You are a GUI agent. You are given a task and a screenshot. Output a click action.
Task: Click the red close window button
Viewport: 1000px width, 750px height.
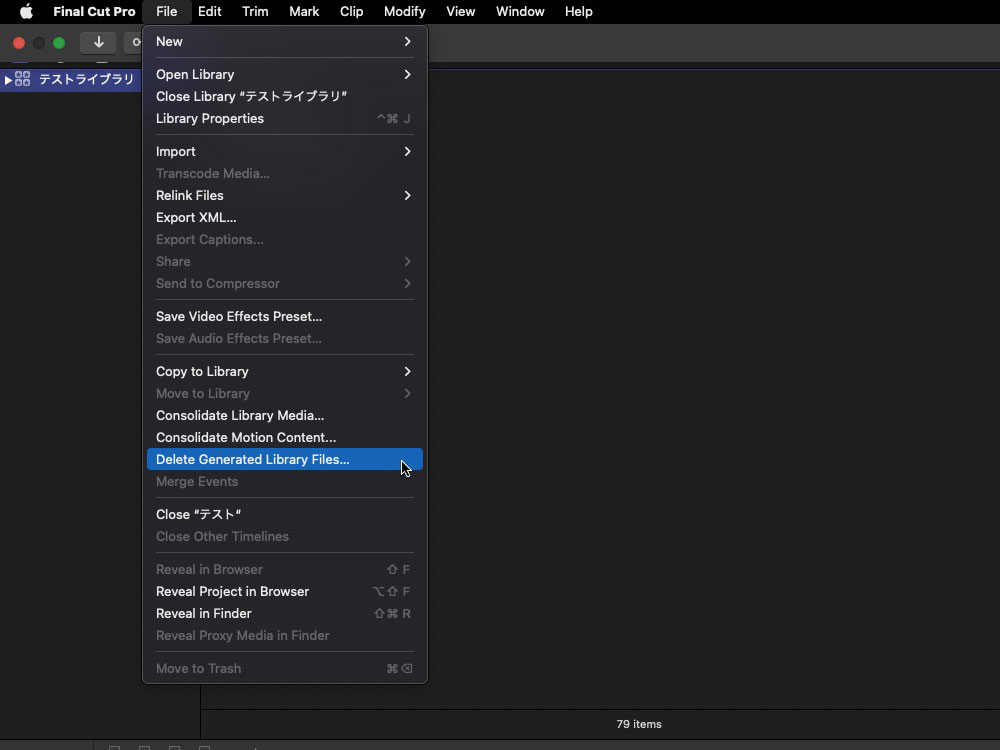point(19,43)
